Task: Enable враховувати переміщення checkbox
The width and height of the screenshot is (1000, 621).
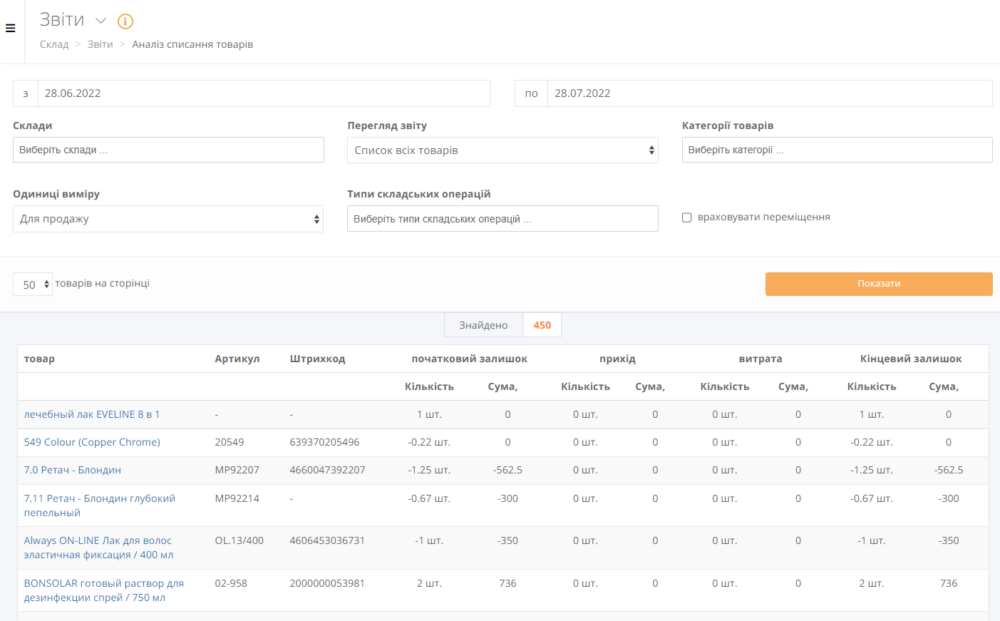Action: (687, 217)
